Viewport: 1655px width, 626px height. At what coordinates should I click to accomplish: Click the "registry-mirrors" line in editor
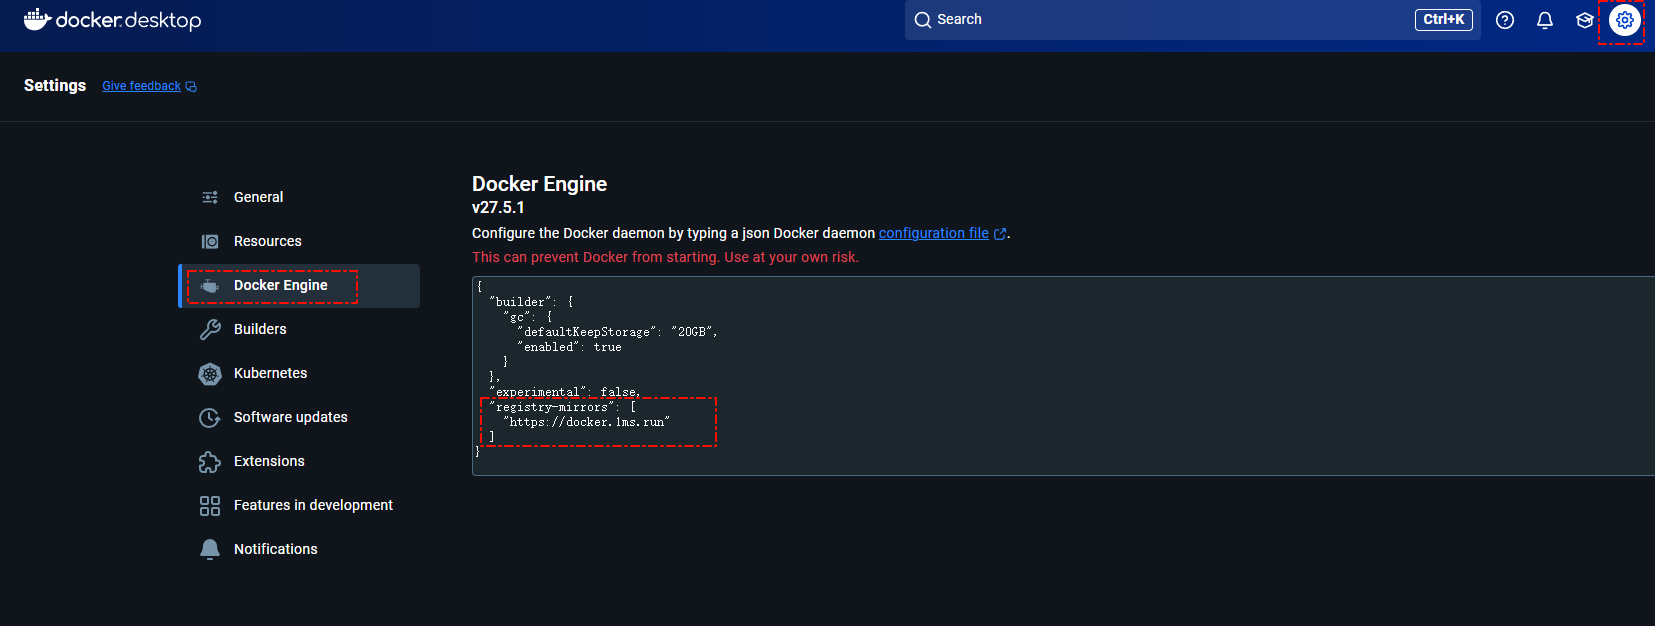(563, 407)
